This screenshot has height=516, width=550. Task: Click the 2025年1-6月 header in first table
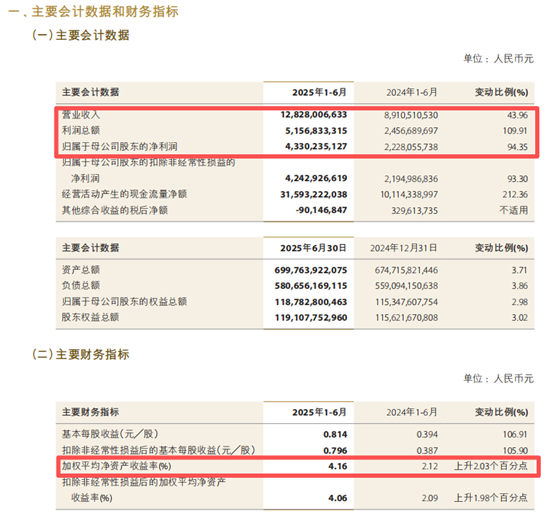pyautogui.click(x=319, y=92)
